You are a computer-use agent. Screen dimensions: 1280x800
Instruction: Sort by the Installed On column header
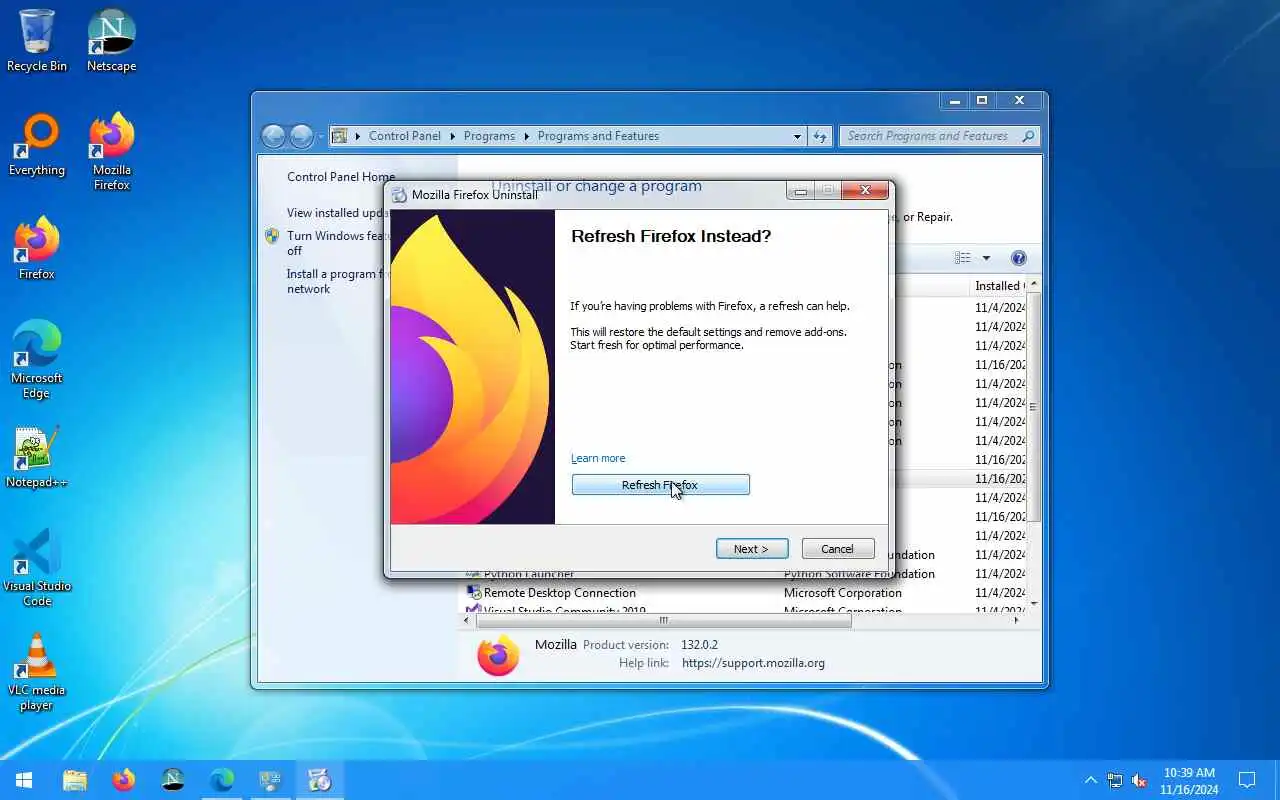pyautogui.click(x=999, y=286)
